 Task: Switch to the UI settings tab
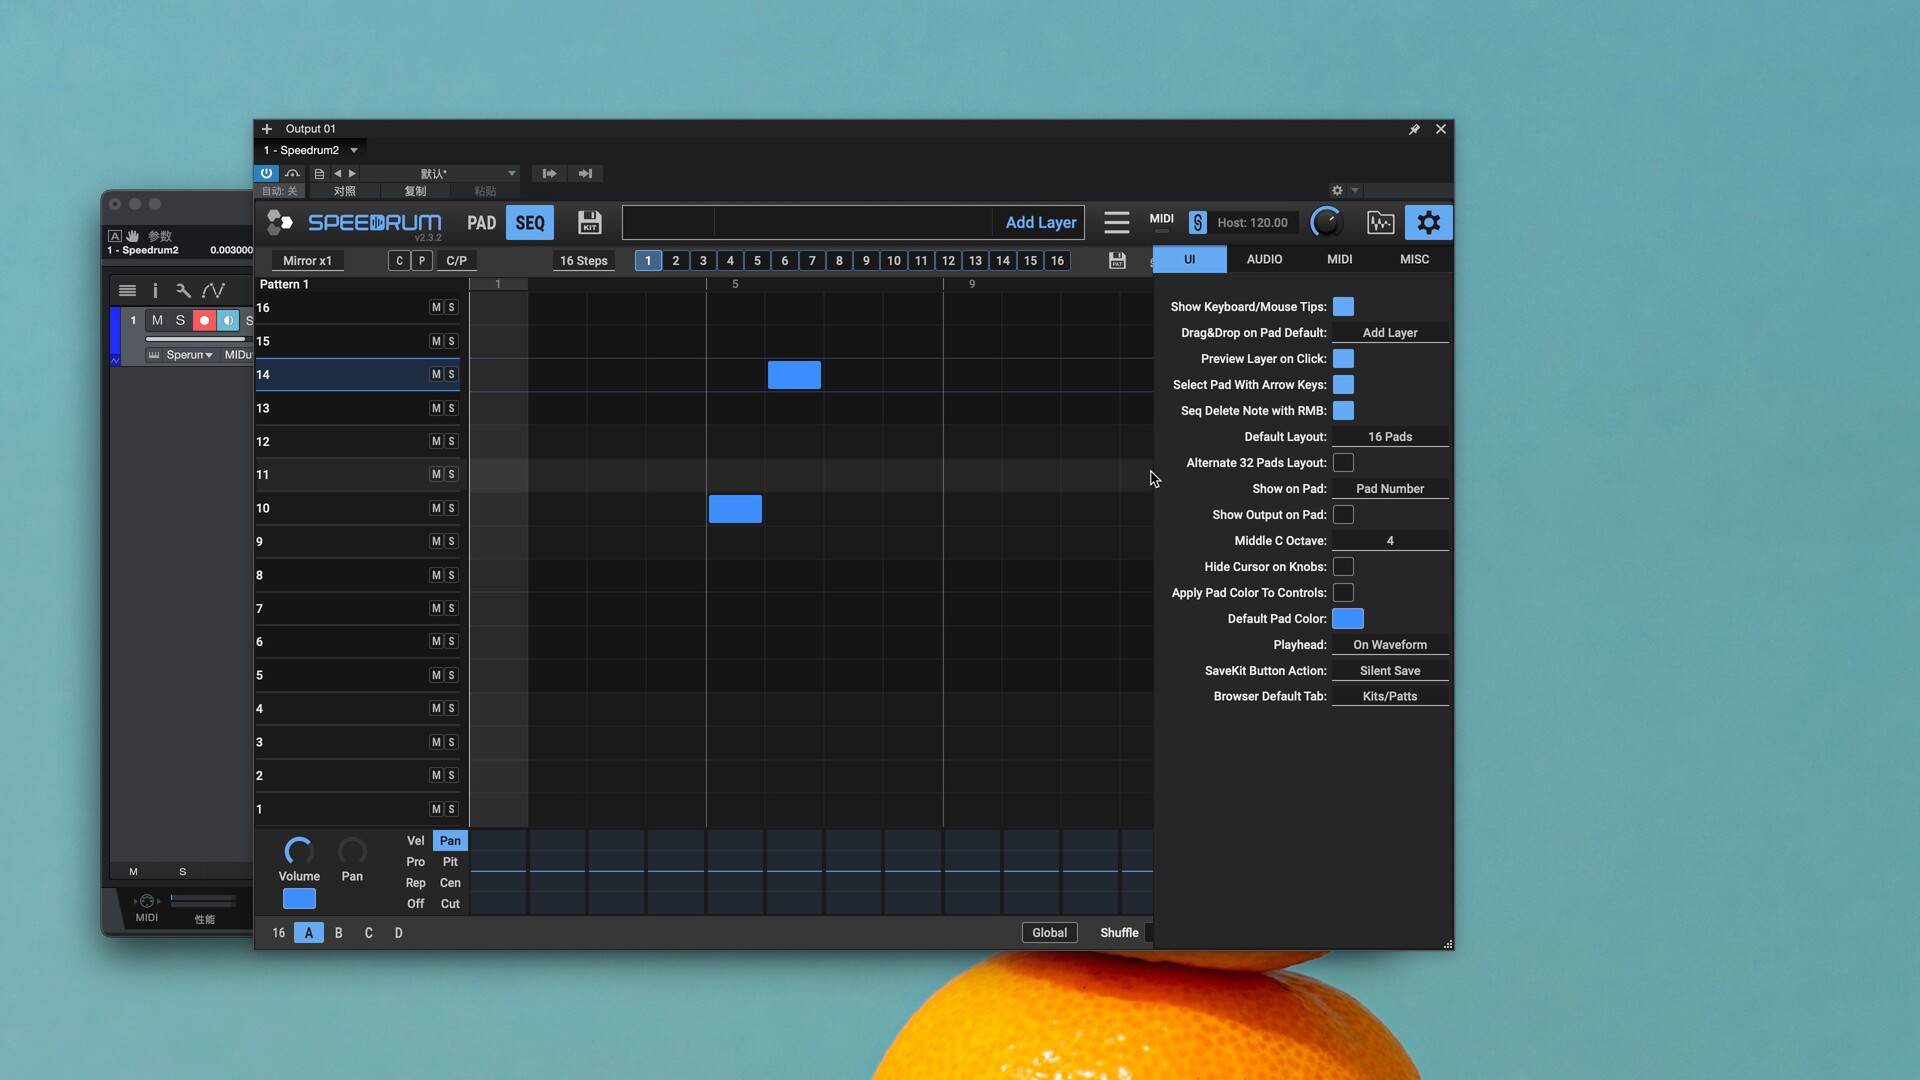[1190, 259]
